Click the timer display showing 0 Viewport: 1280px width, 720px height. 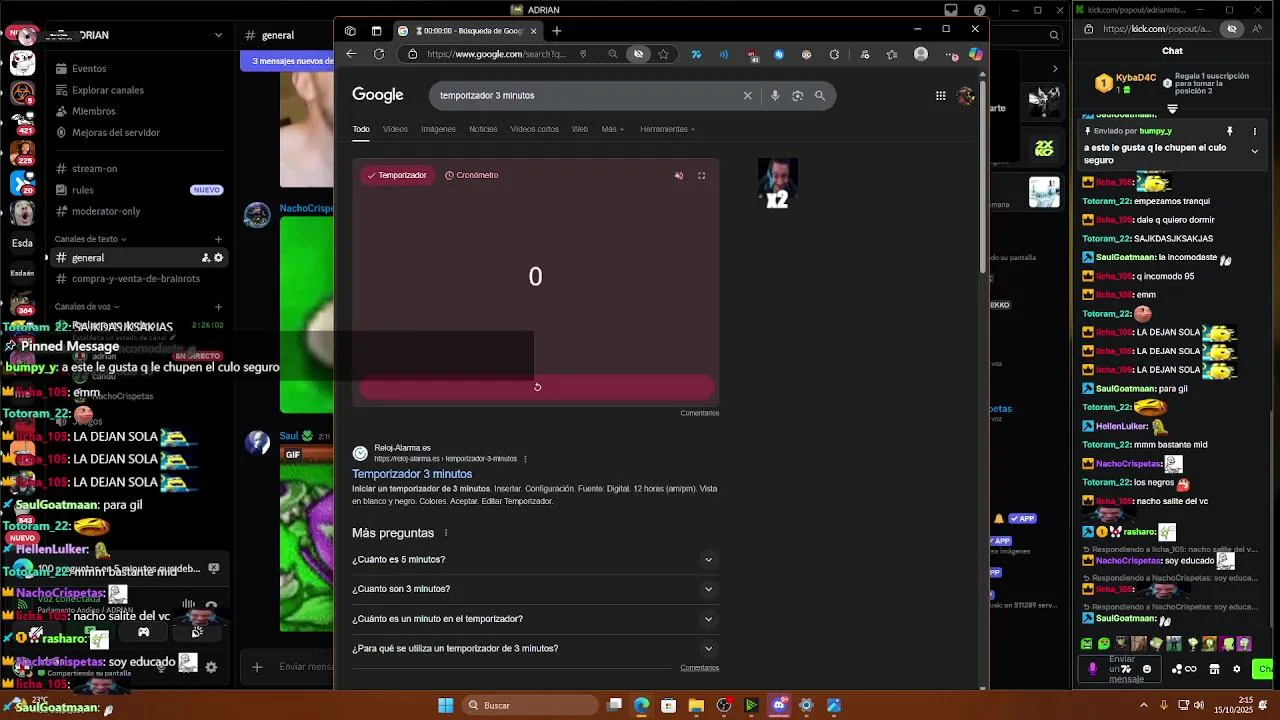click(535, 277)
